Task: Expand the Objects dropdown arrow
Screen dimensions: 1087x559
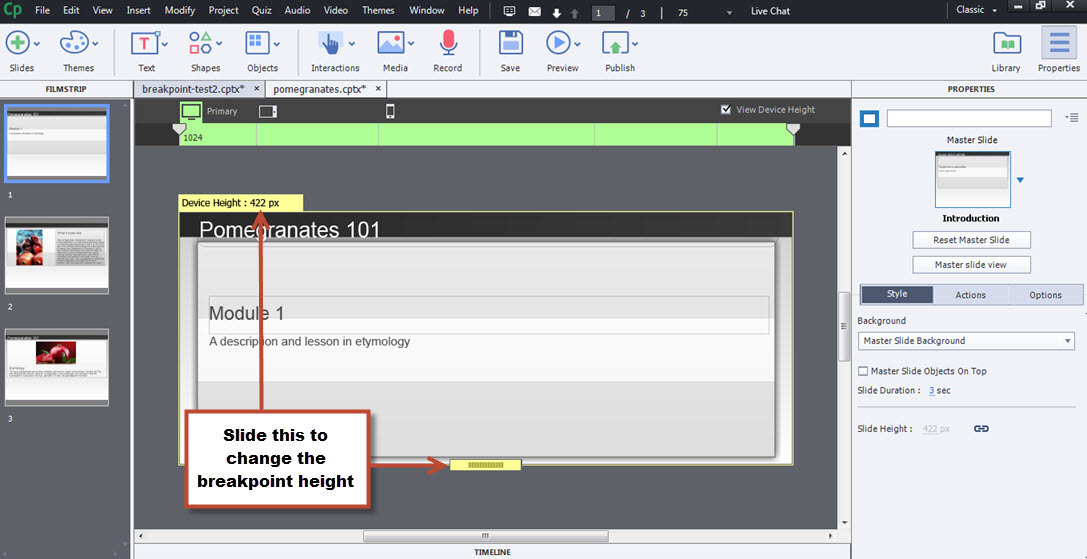Action: click(277, 44)
